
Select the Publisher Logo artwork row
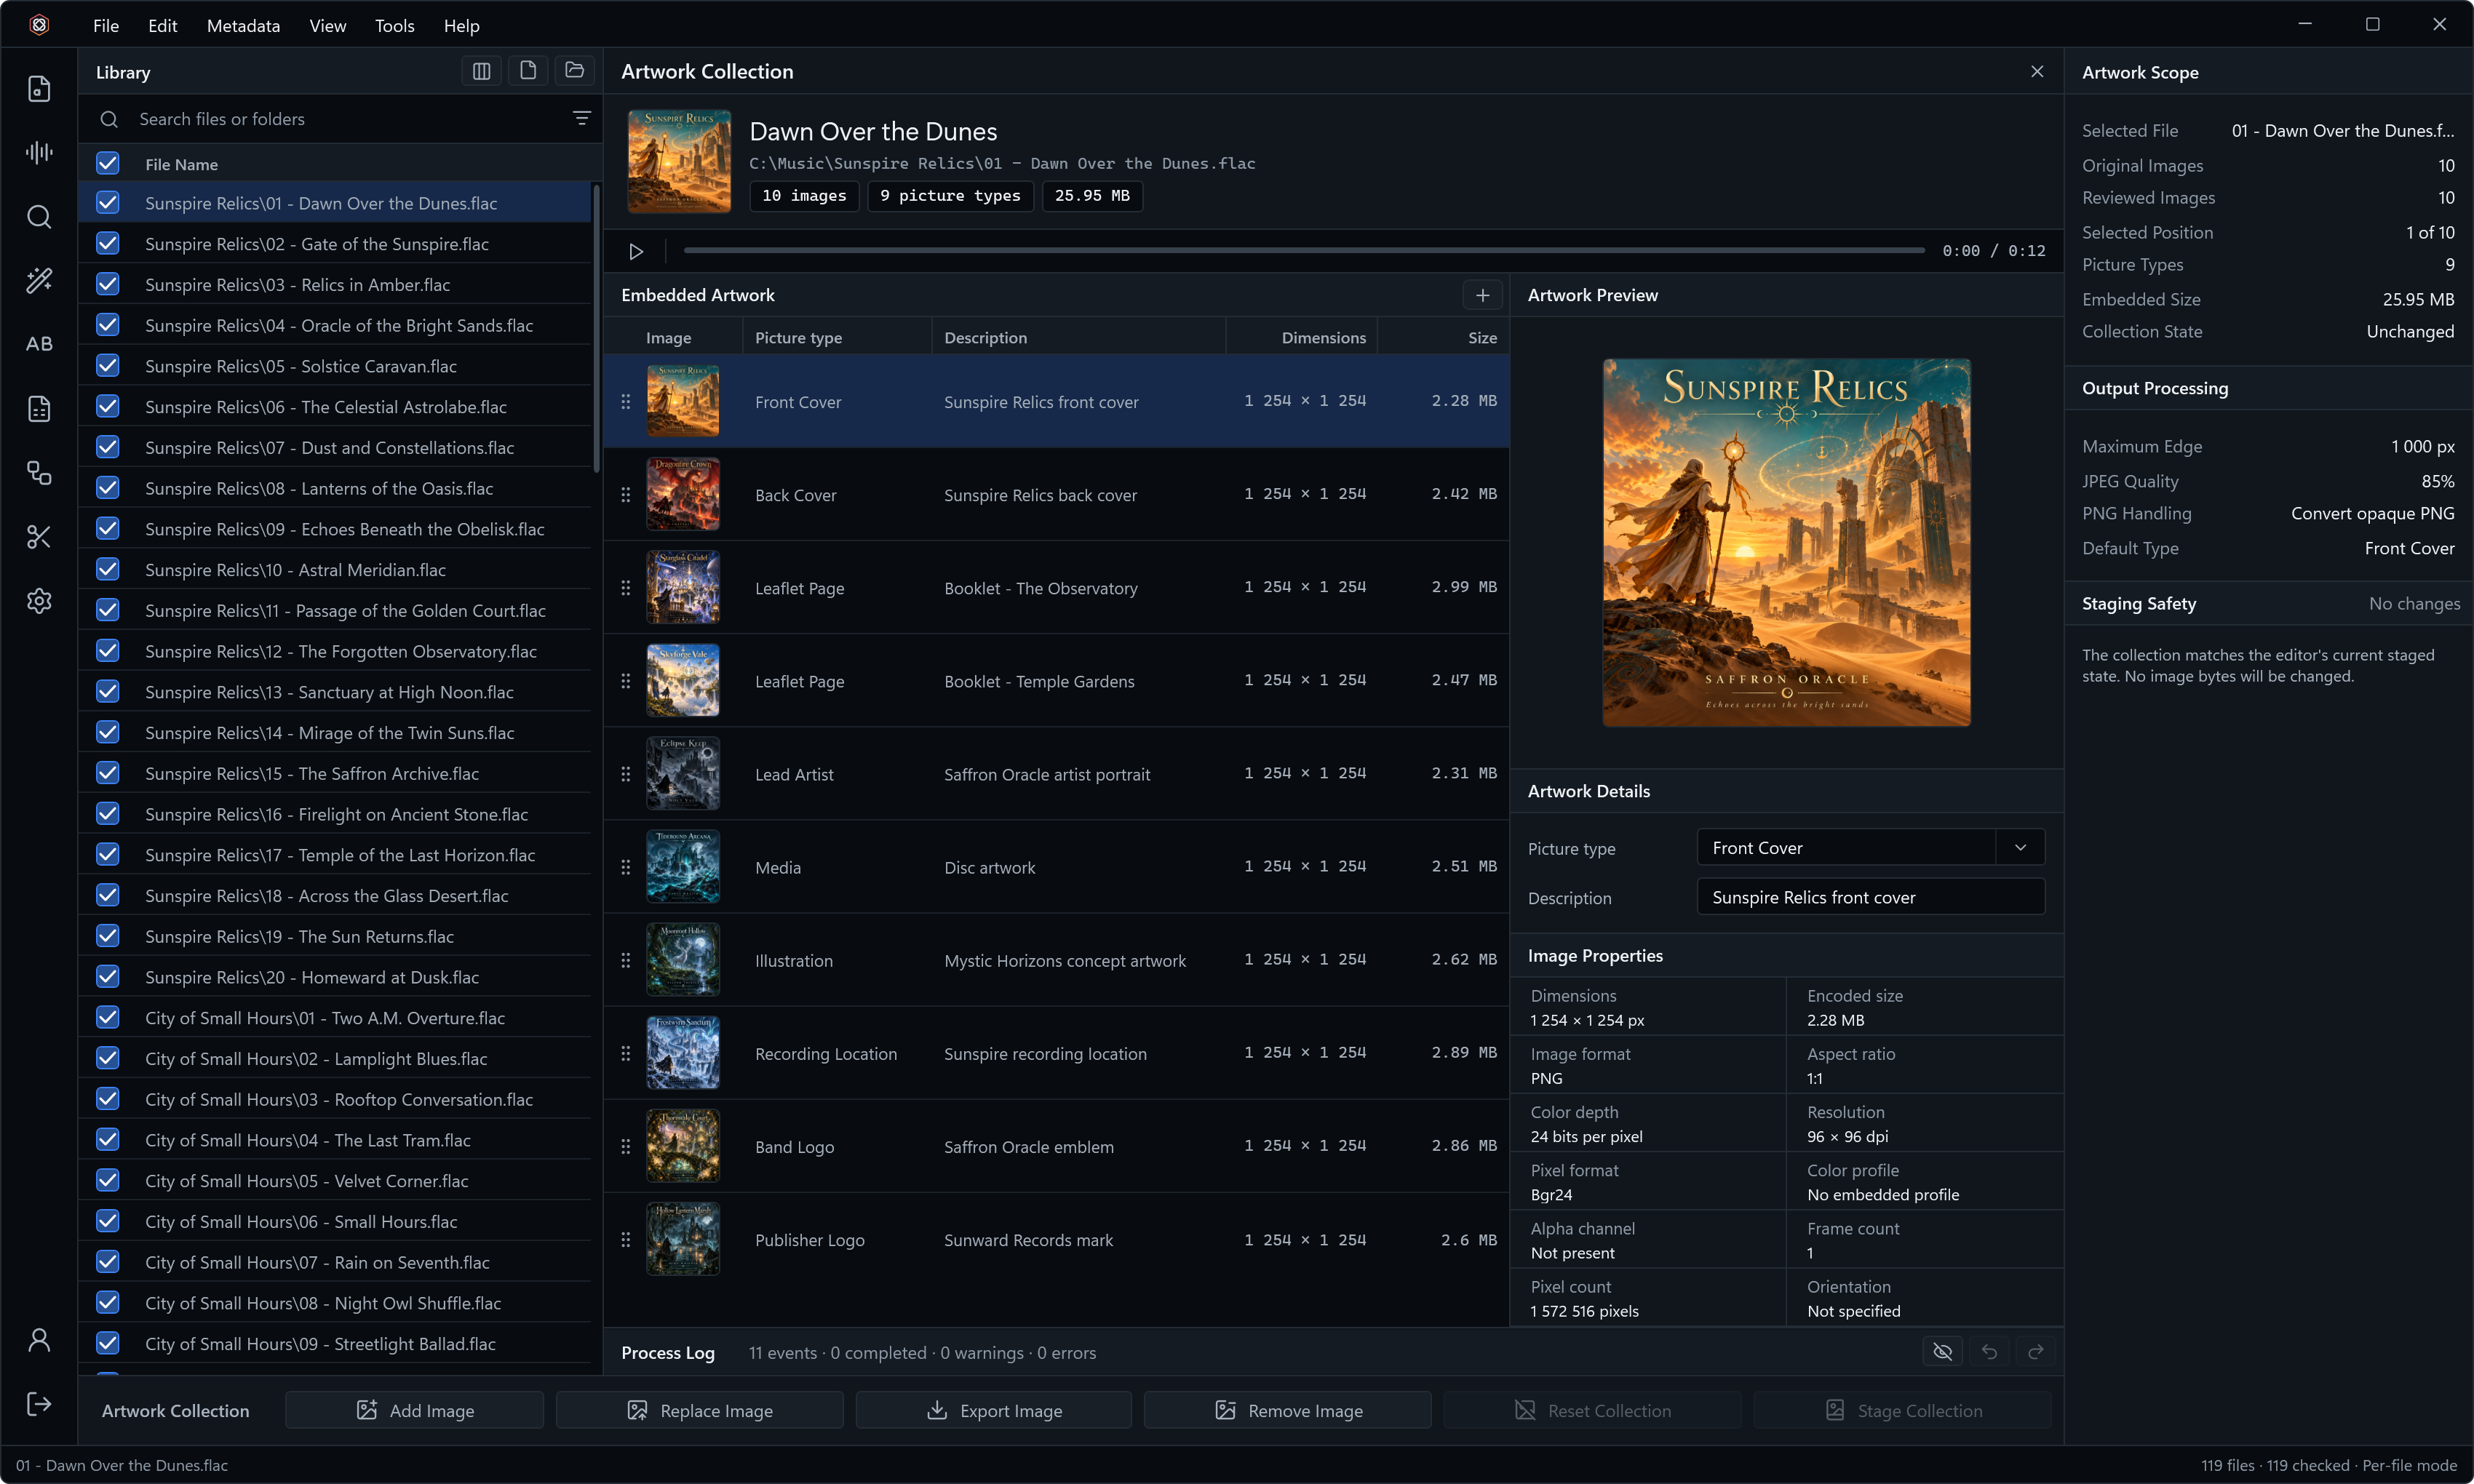pyautogui.click(x=1056, y=1240)
